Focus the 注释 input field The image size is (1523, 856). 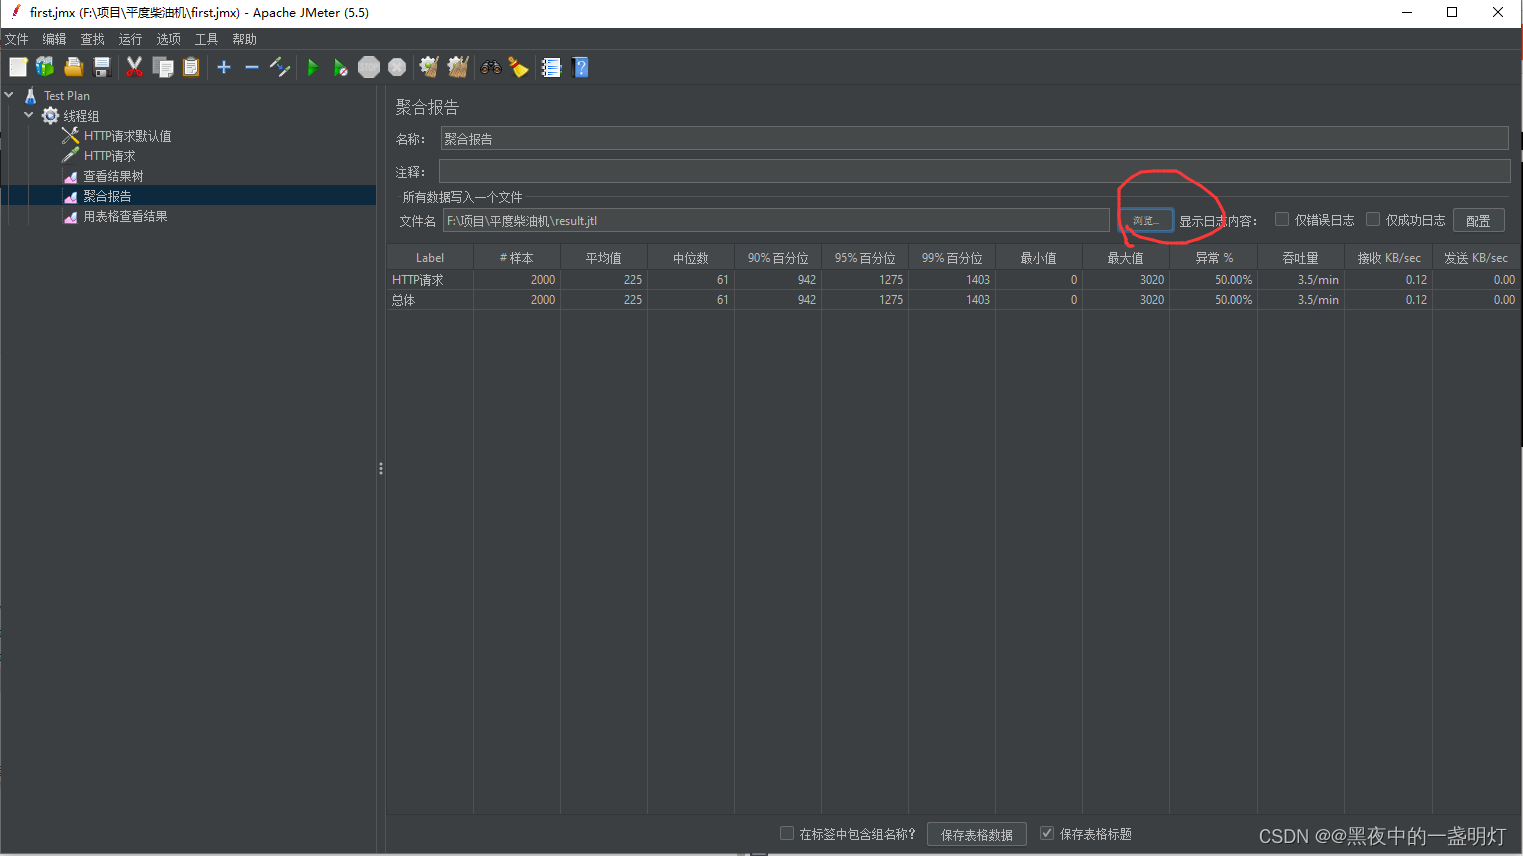click(x=974, y=171)
